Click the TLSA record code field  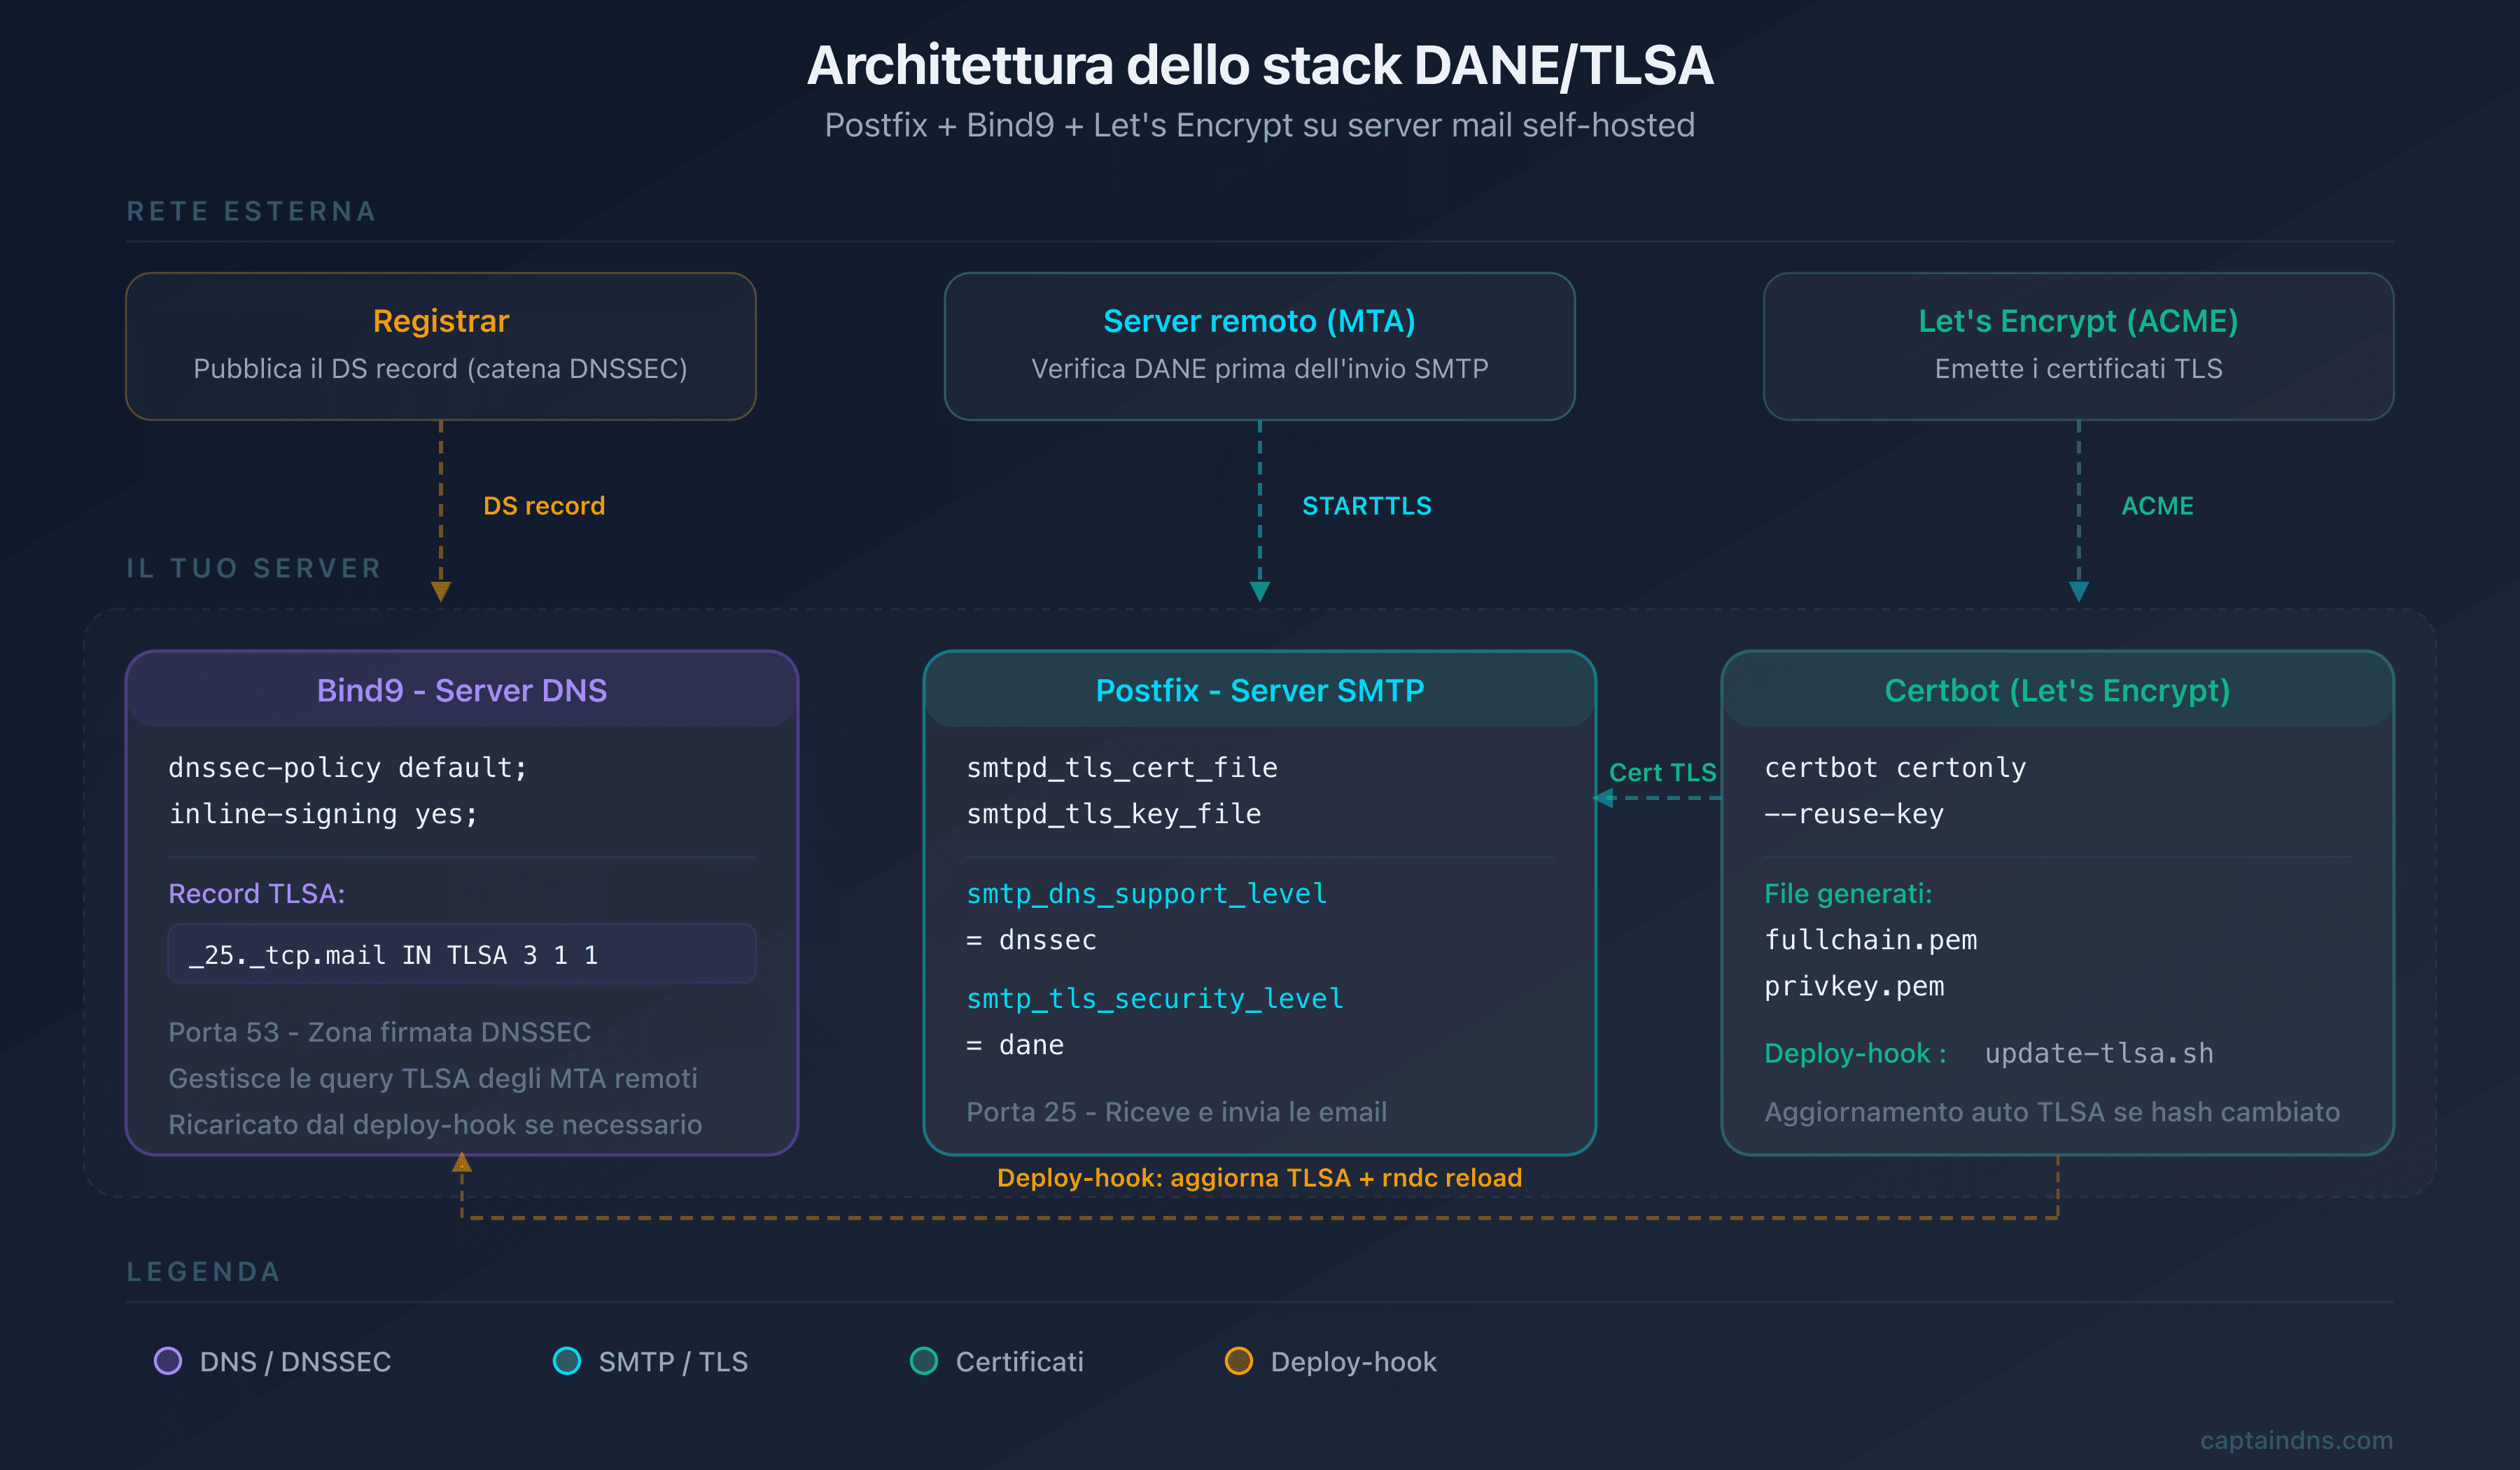pos(462,954)
